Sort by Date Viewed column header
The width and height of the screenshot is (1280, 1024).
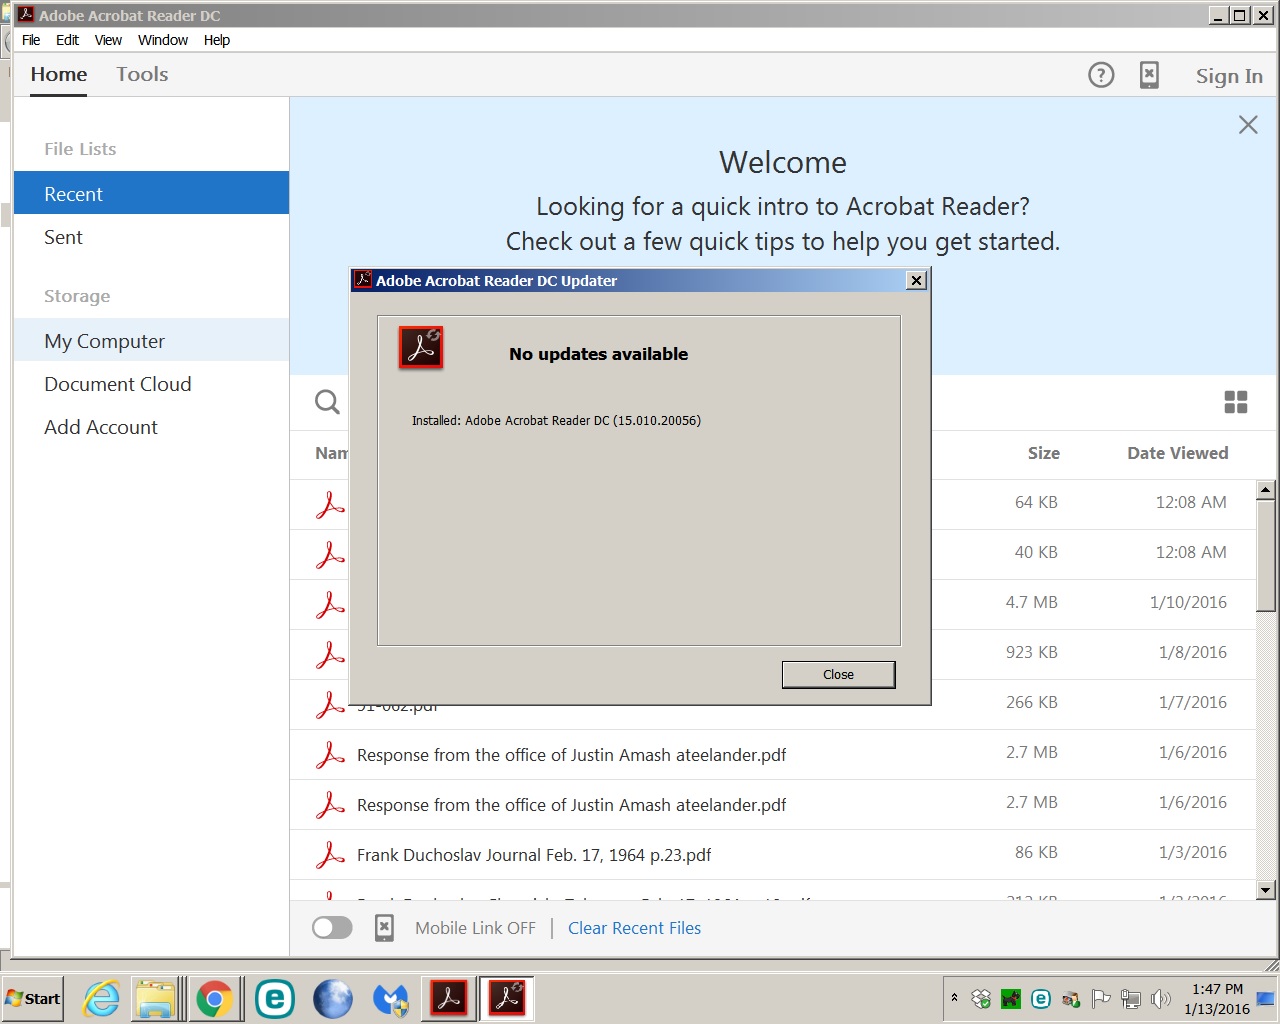pos(1177,453)
